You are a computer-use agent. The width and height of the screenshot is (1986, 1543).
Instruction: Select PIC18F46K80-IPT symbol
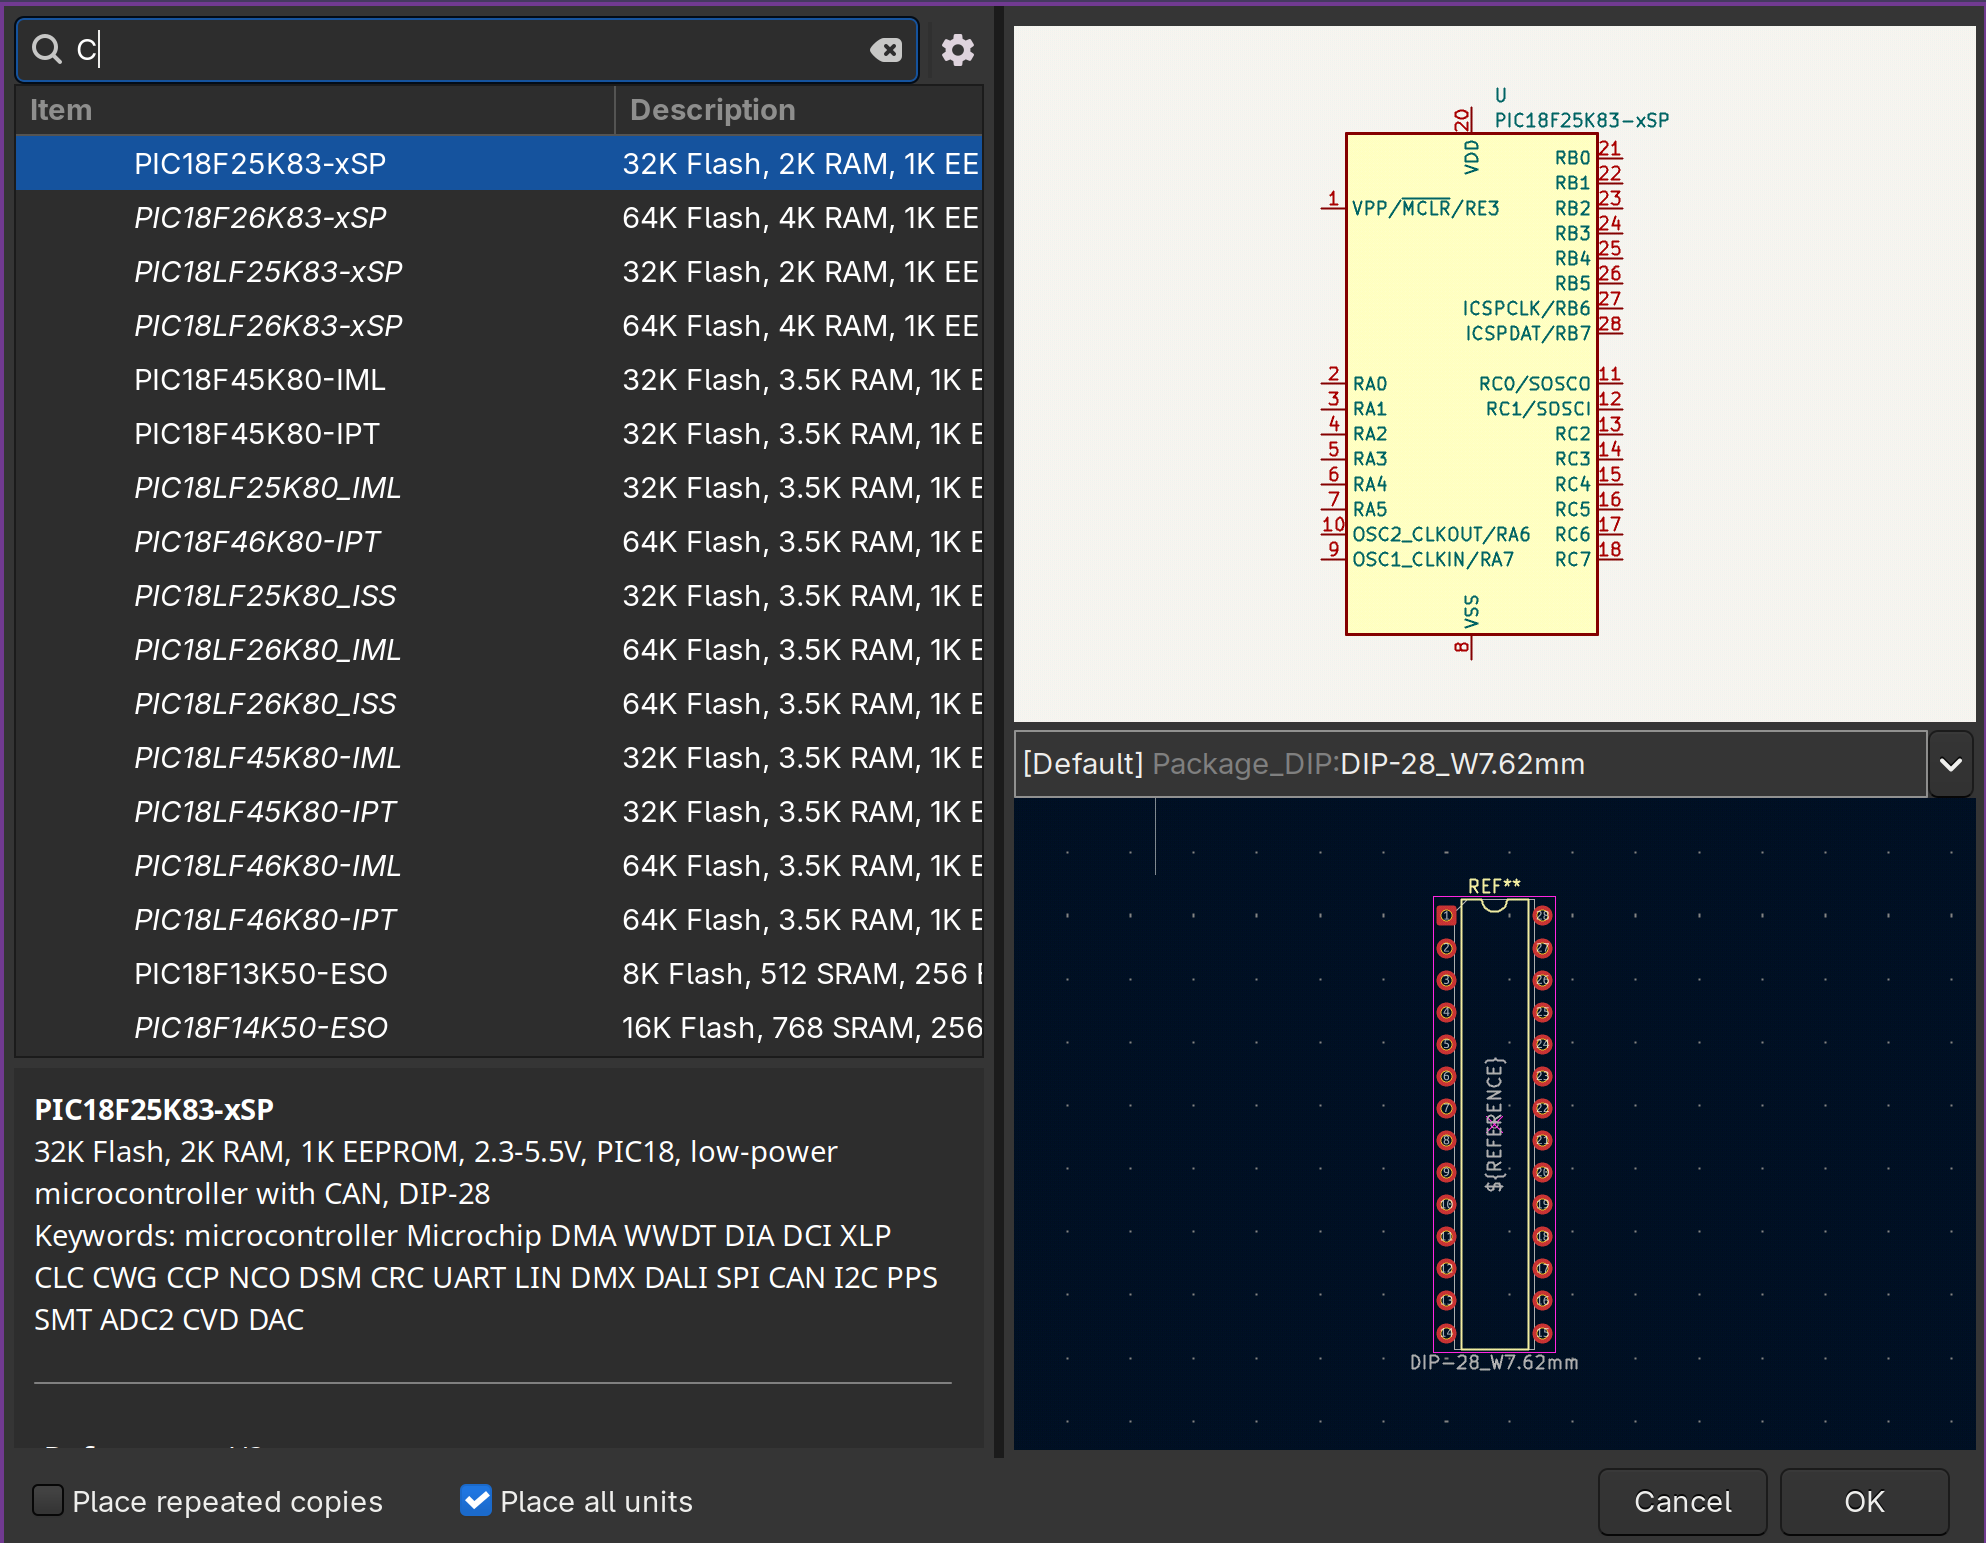point(499,541)
